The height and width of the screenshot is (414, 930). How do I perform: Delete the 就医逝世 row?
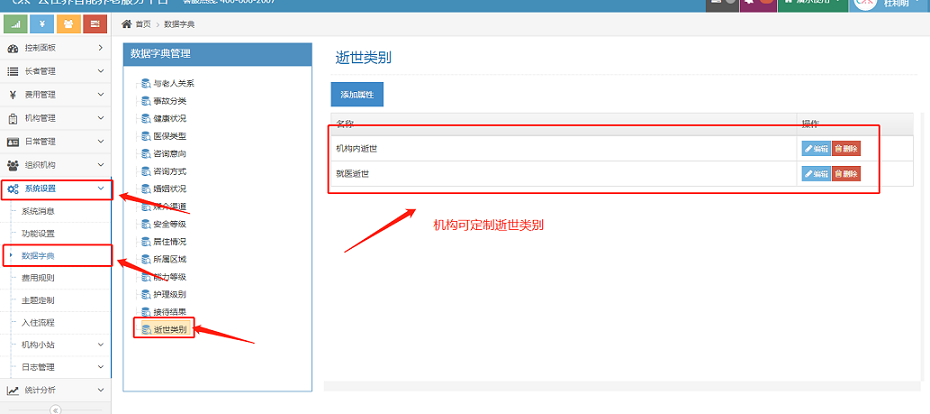pos(846,174)
